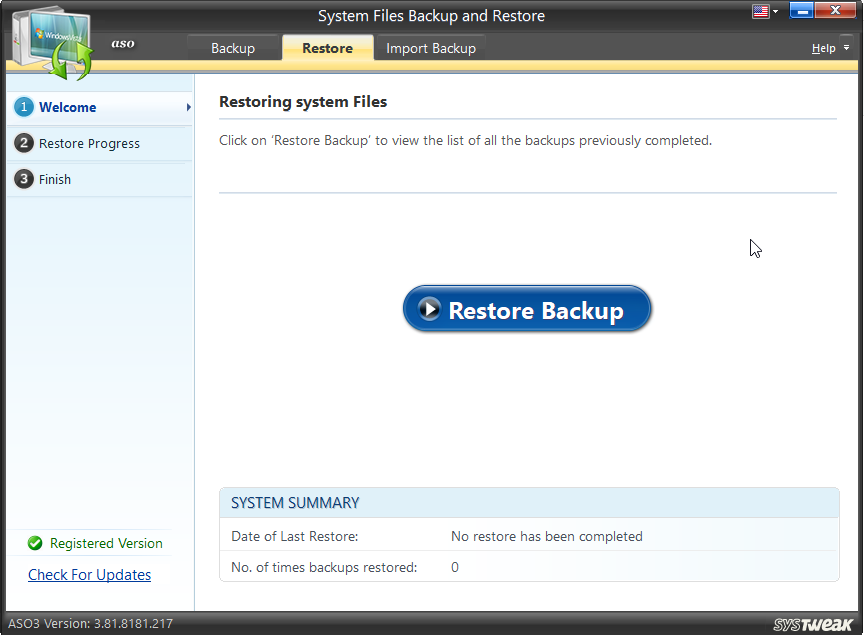The width and height of the screenshot is (864, 635).
Task: Expand the Welcome step arrow indicator
Action: (186, 107)
